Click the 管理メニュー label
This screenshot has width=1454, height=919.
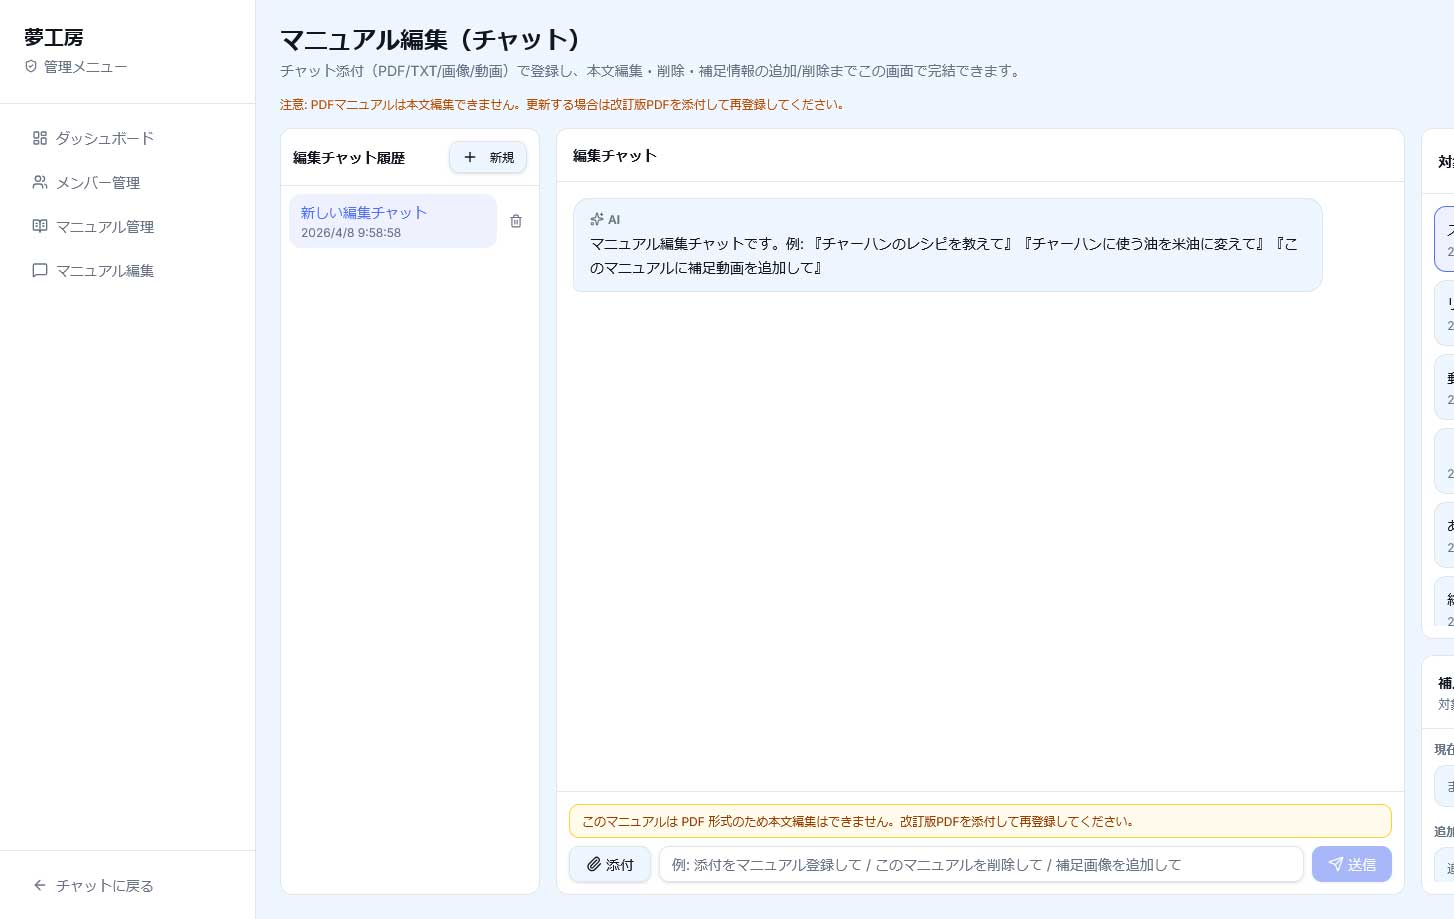click(85, 67)
